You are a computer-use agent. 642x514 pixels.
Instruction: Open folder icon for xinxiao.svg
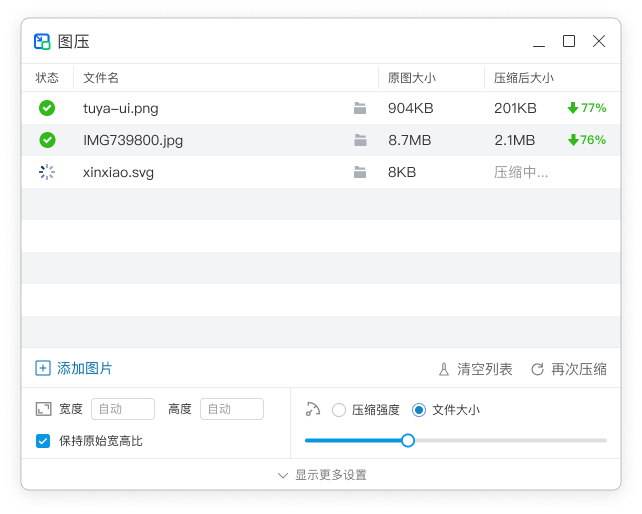[360, 172]
